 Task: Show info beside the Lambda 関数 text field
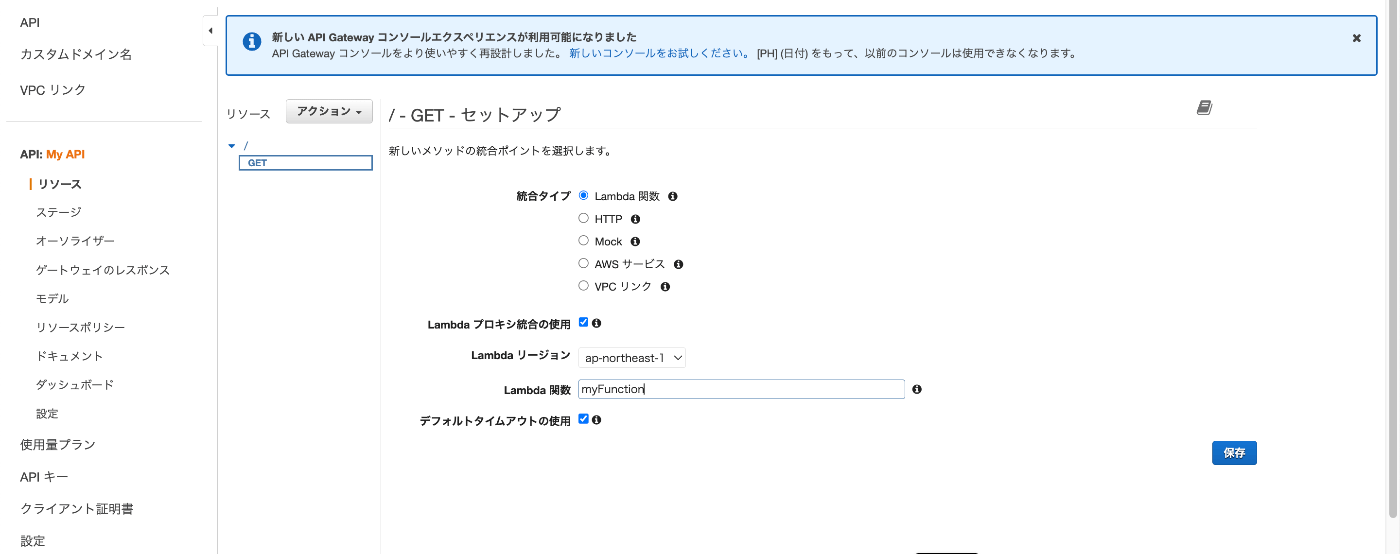pos(917,389)
